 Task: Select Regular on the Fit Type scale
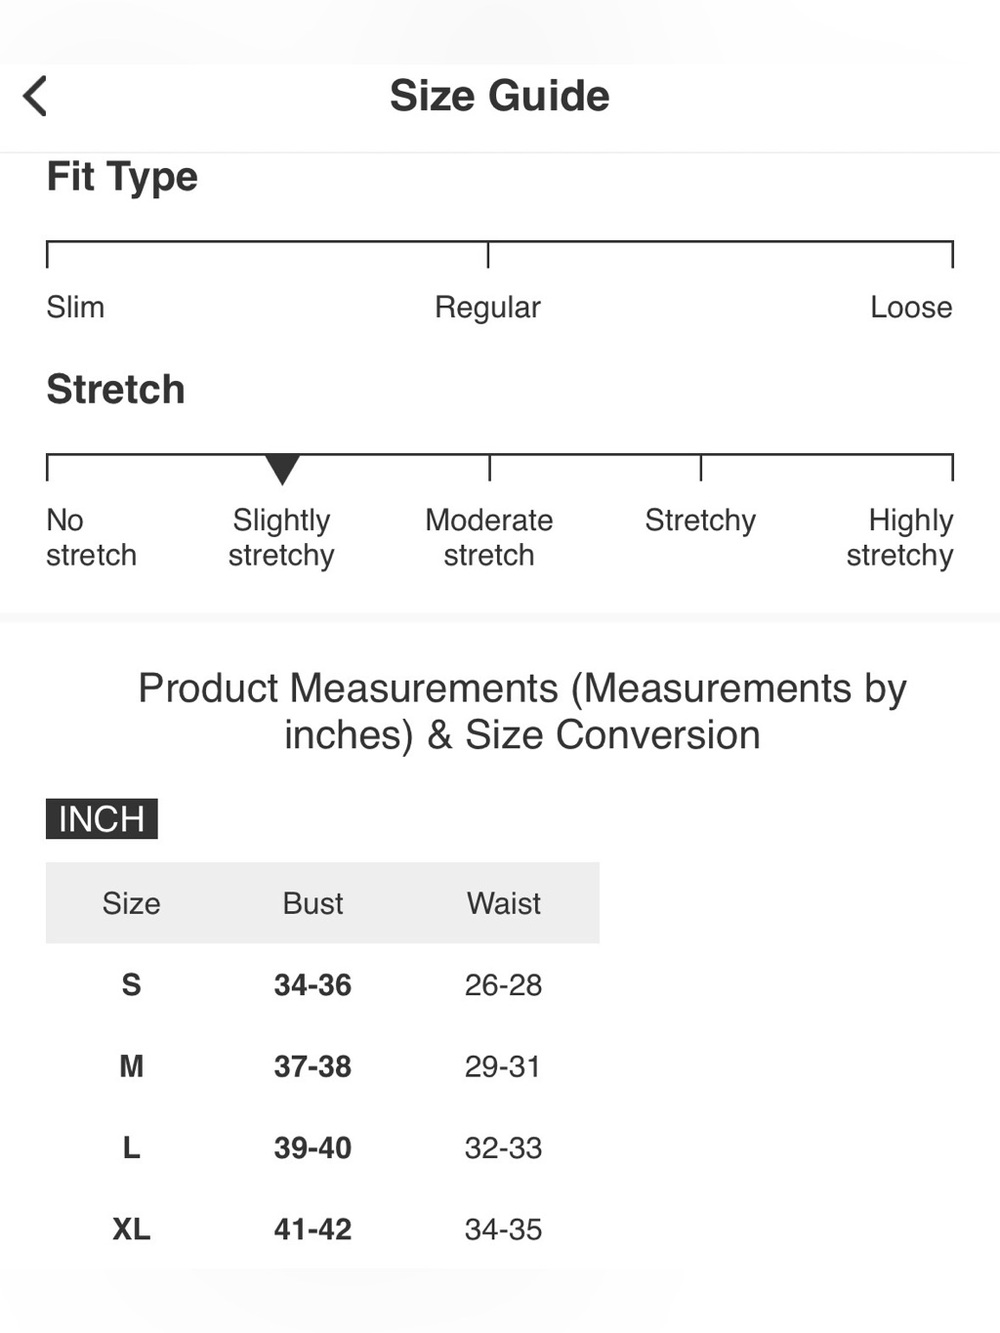488,308
